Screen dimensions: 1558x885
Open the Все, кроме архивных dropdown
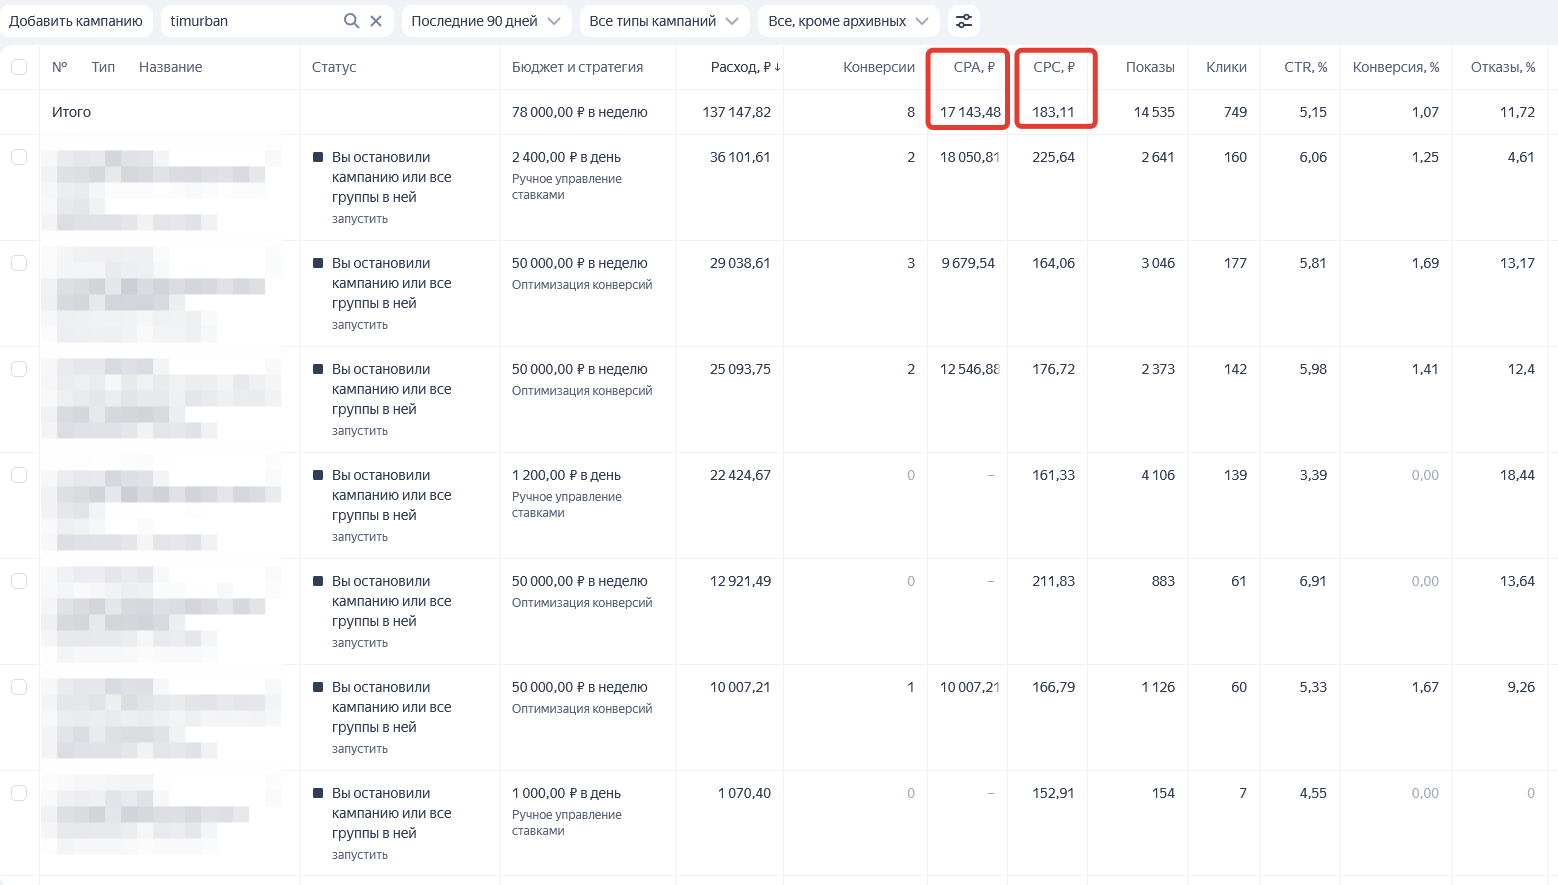coord(849,21)
